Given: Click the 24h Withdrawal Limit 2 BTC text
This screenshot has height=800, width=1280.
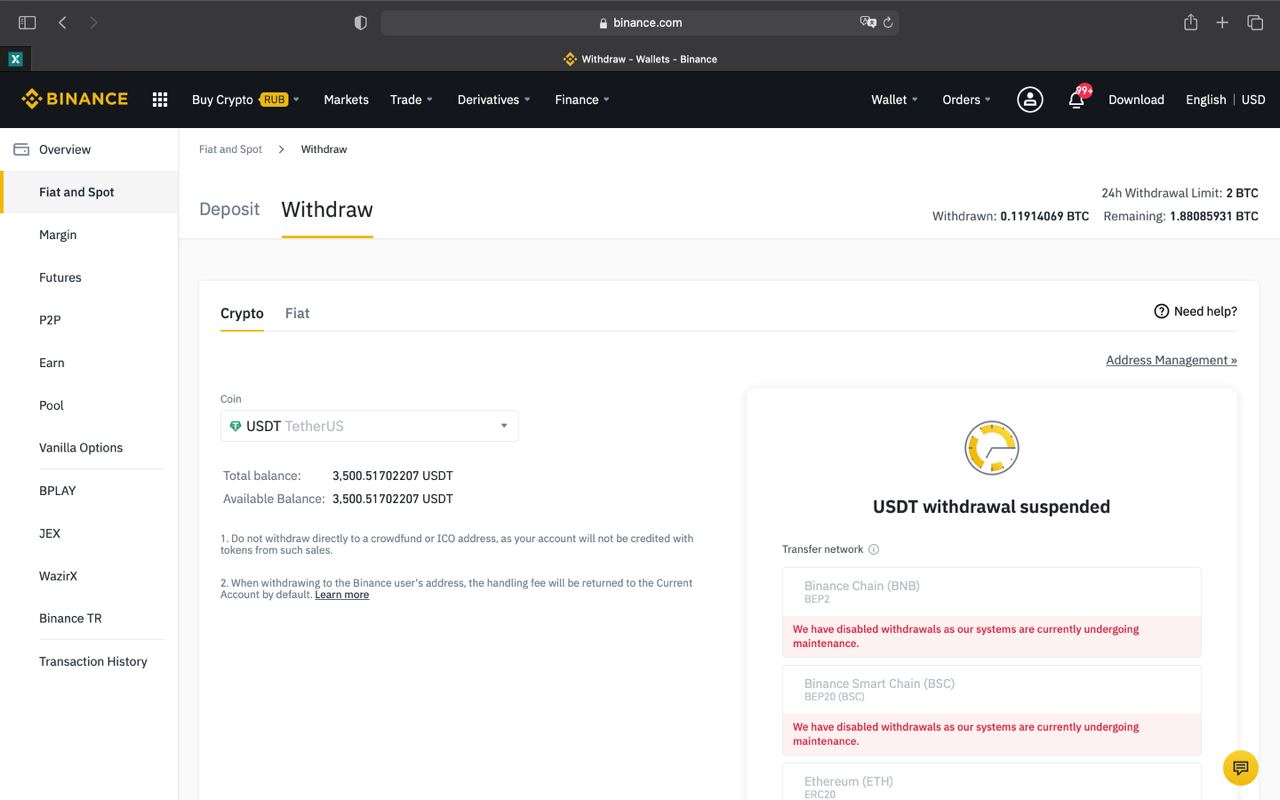Looking at the screenshot, I should pyautogui.click(x=1180, y=193).
